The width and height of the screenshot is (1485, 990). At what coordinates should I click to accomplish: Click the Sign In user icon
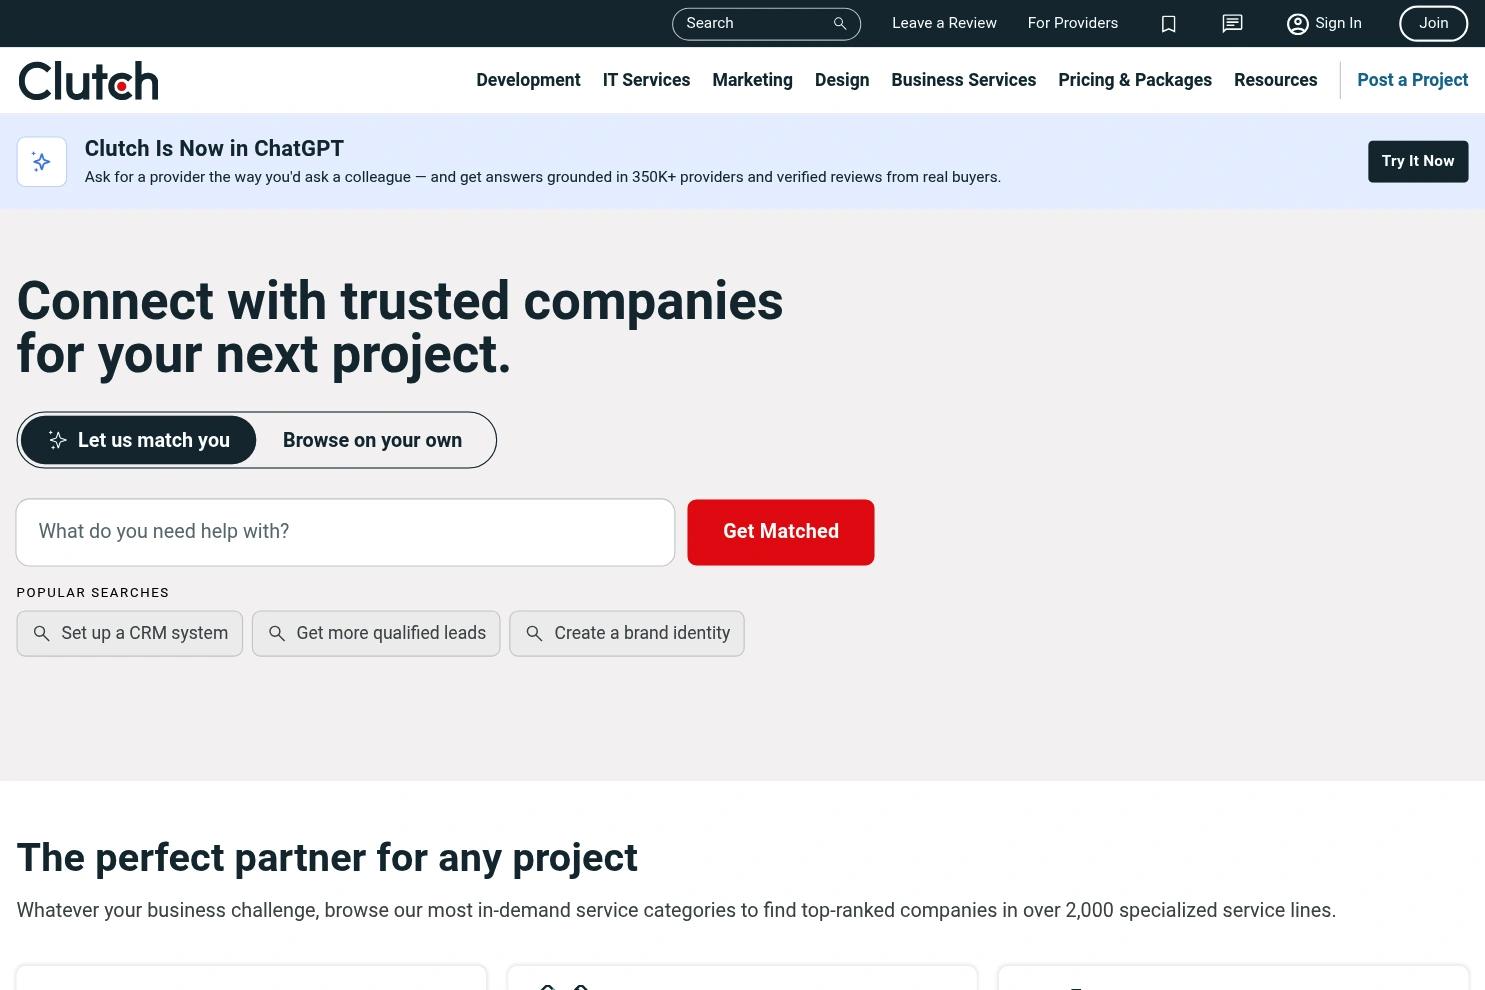pyautogui.click(x=1297, y=24)
